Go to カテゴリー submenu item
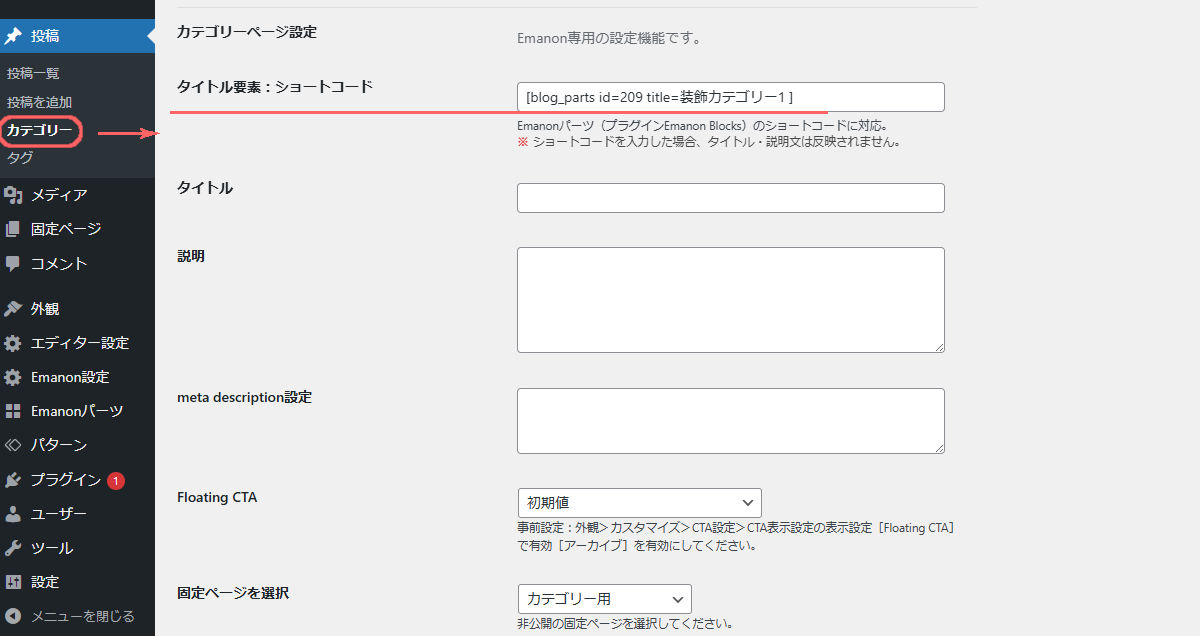 coord(39,131)
